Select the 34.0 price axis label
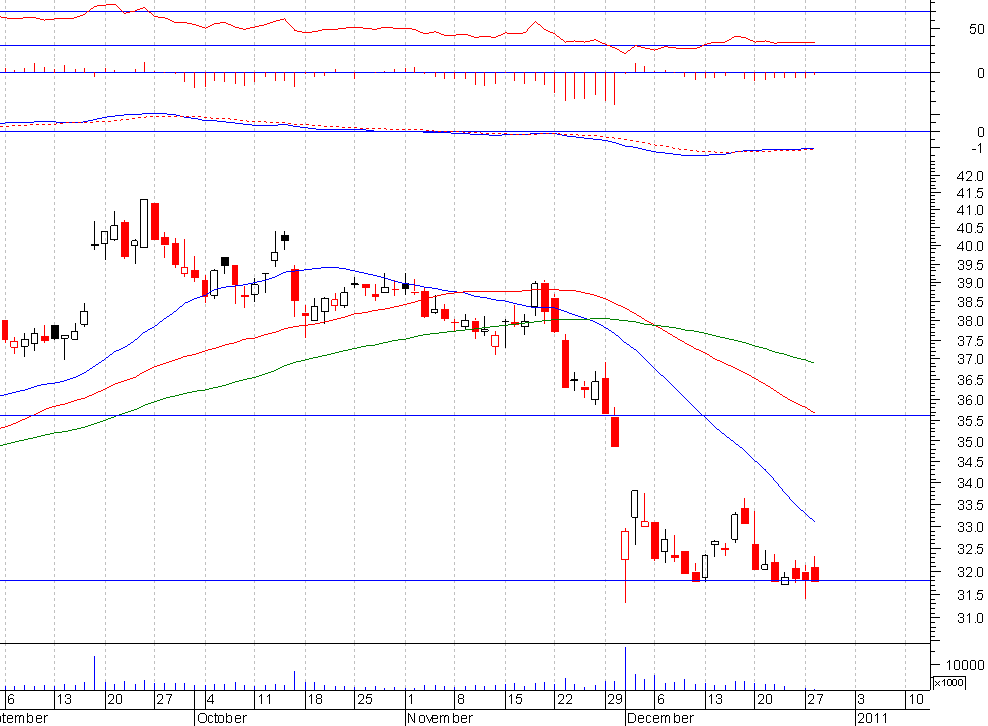Image resolution: width=988 pixels, height=726 pixels. (970, 483)
